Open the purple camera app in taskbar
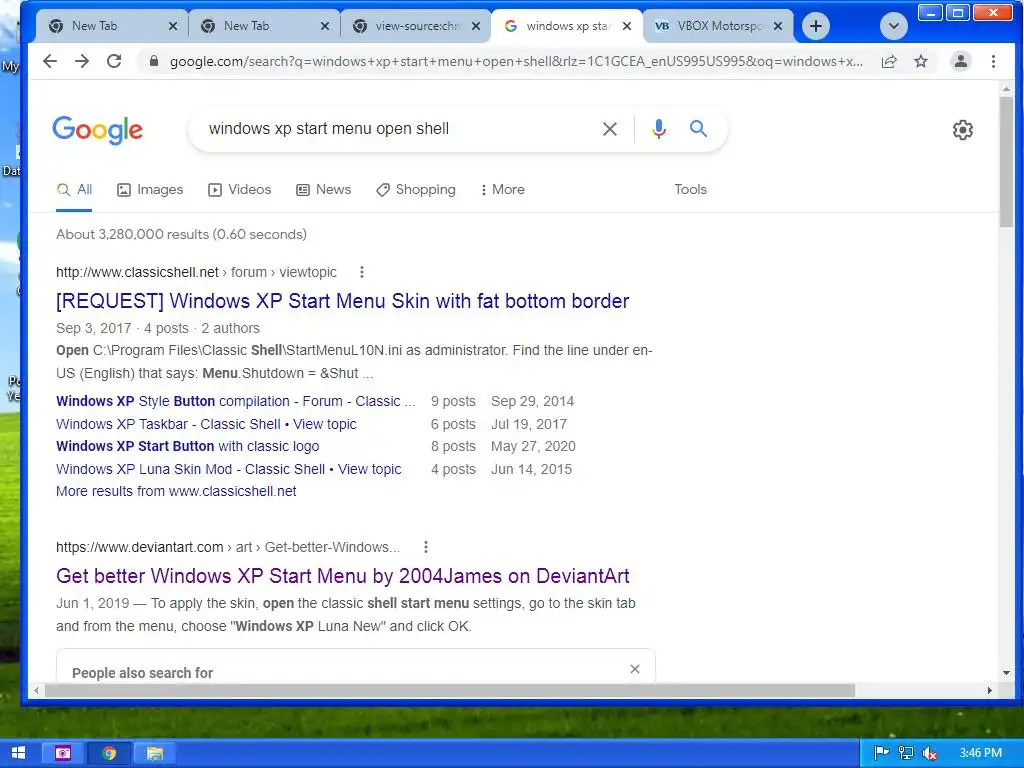The image size is (1024, 768). [63, 753]
